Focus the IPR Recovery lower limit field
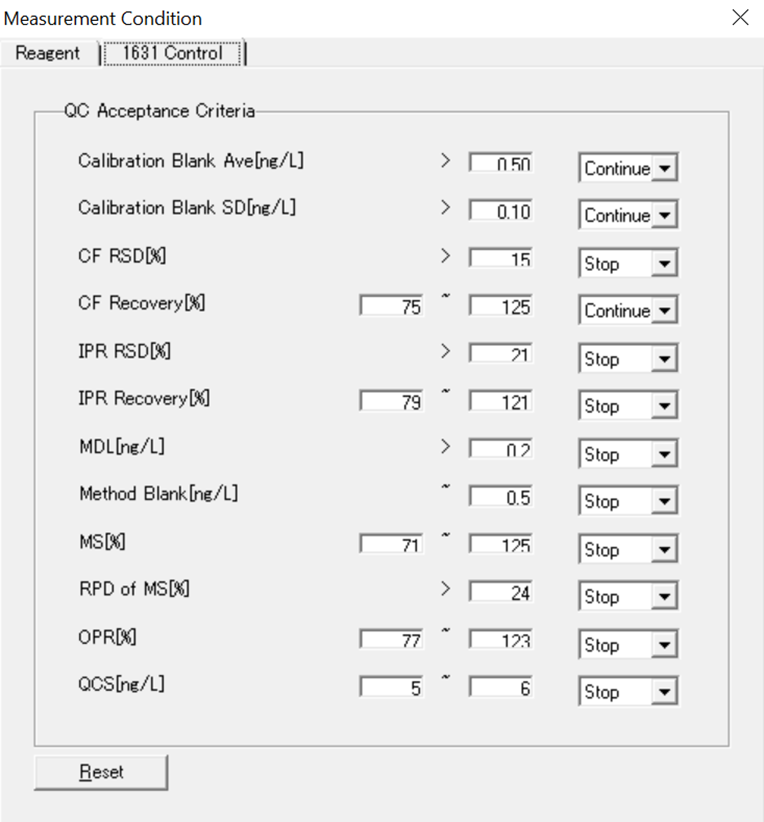This screenshot has width=764, height=822. [x=392, y=402]
